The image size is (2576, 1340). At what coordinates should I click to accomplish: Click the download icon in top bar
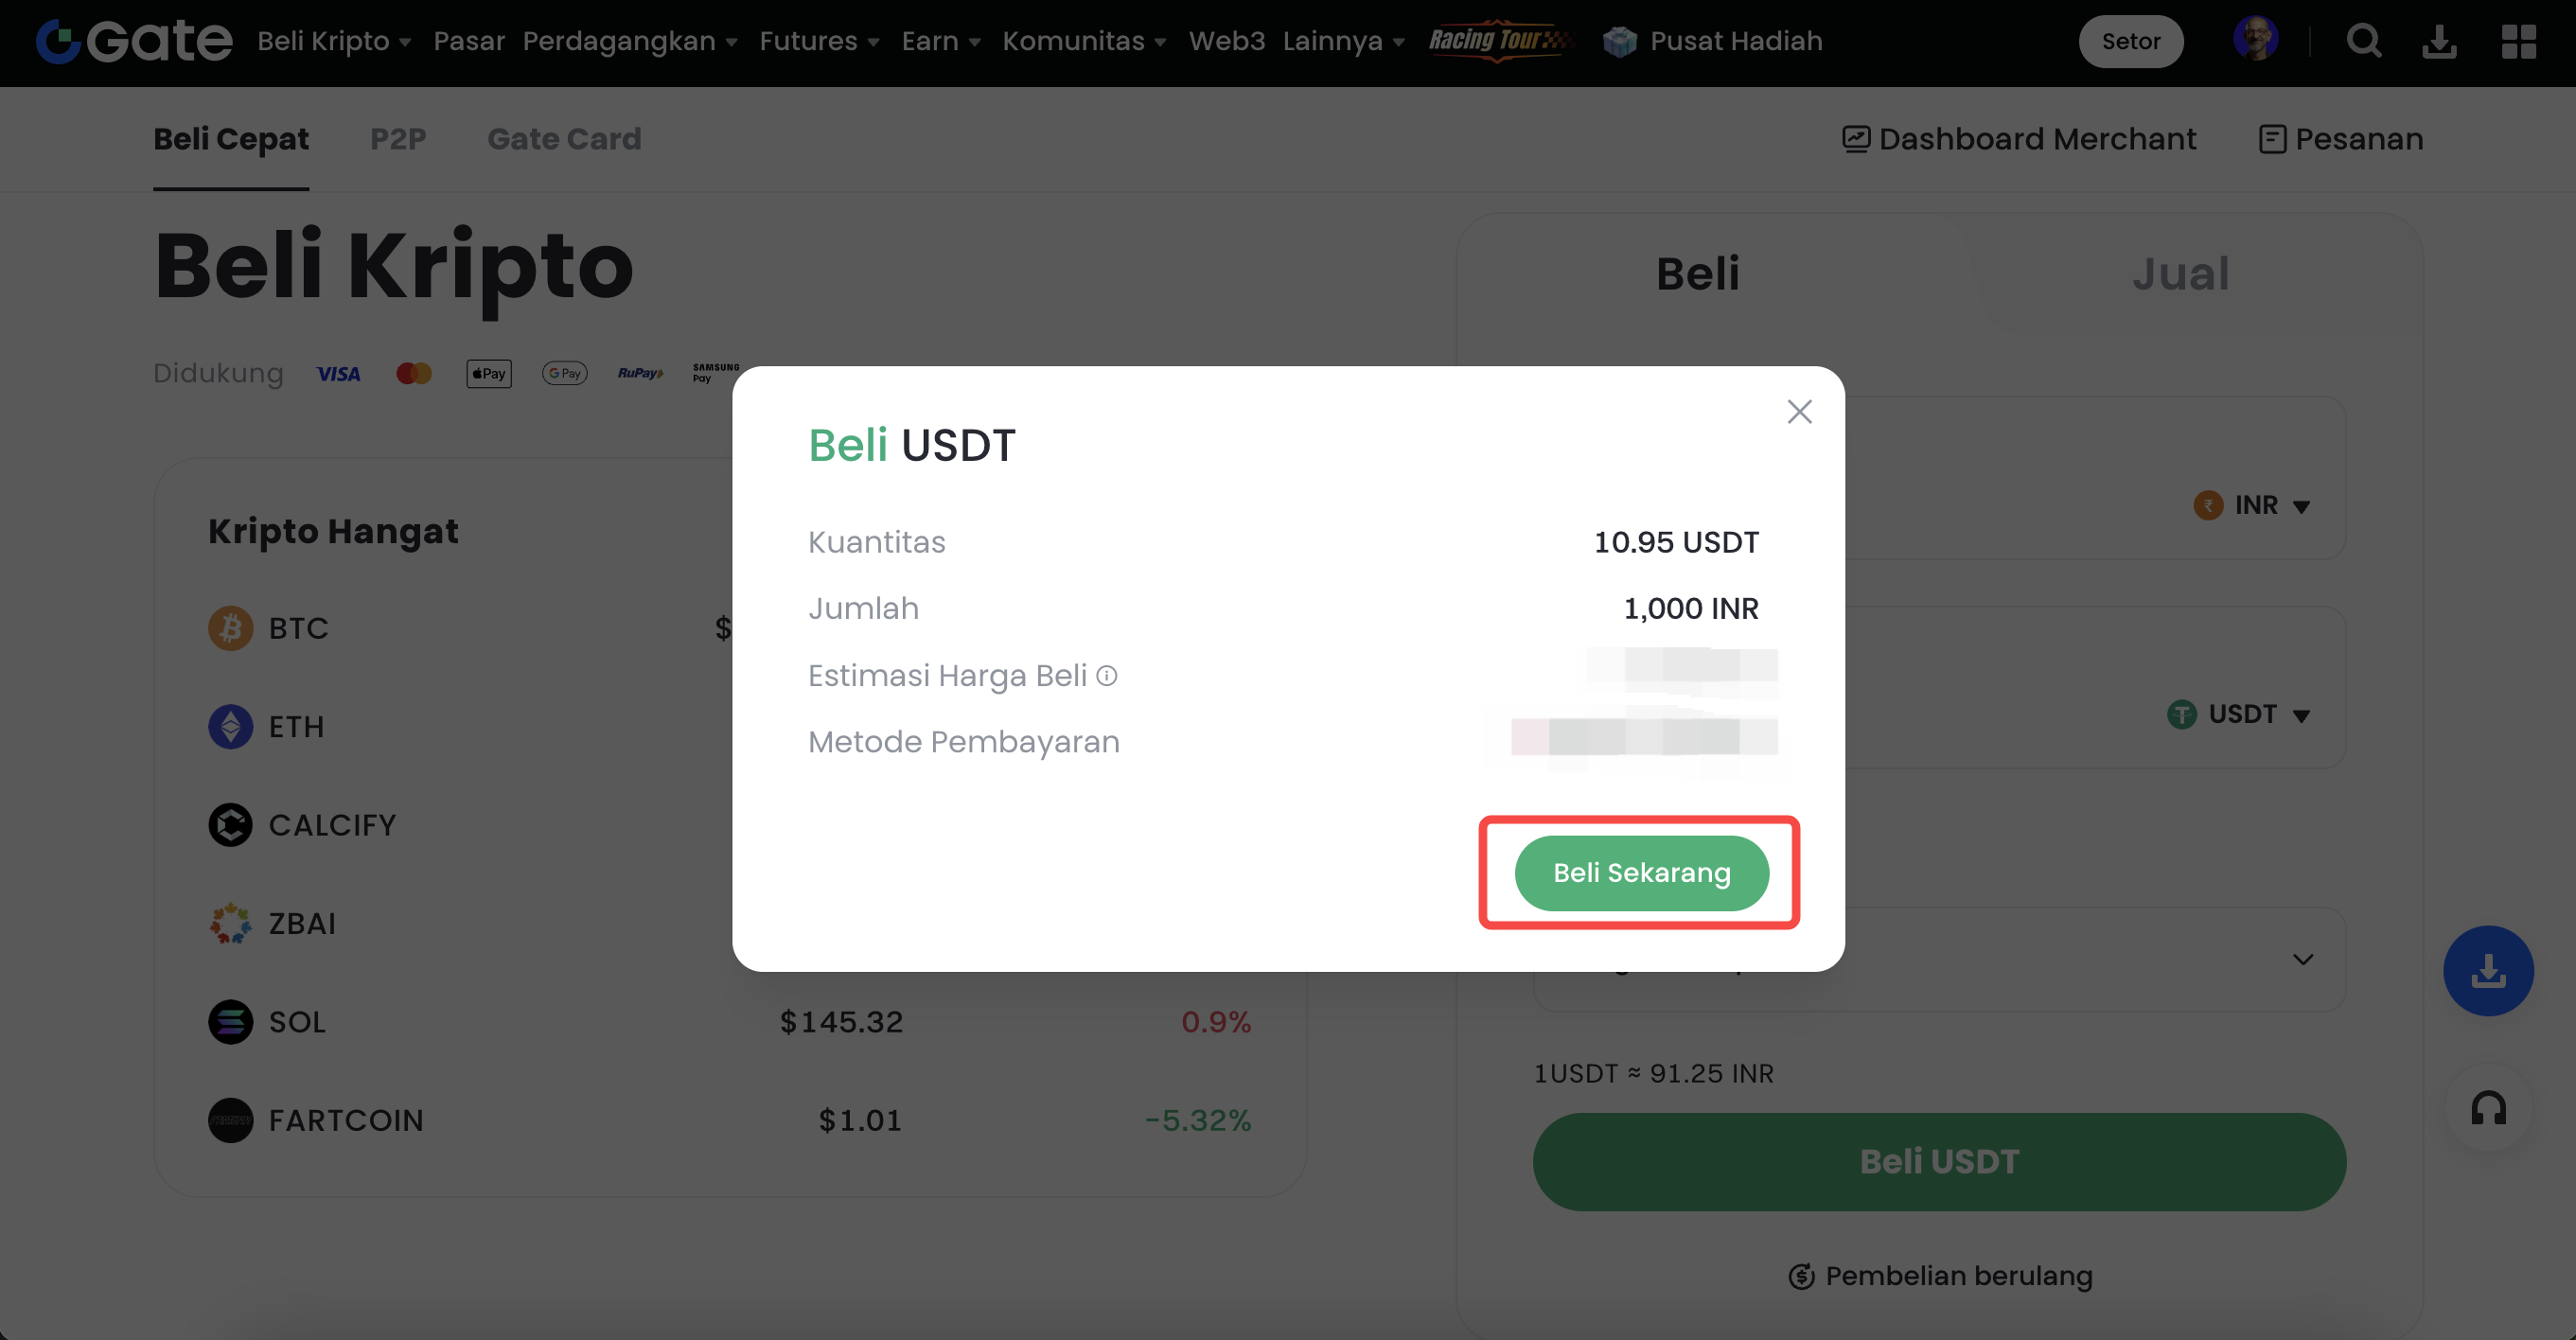click(2439, 41)
